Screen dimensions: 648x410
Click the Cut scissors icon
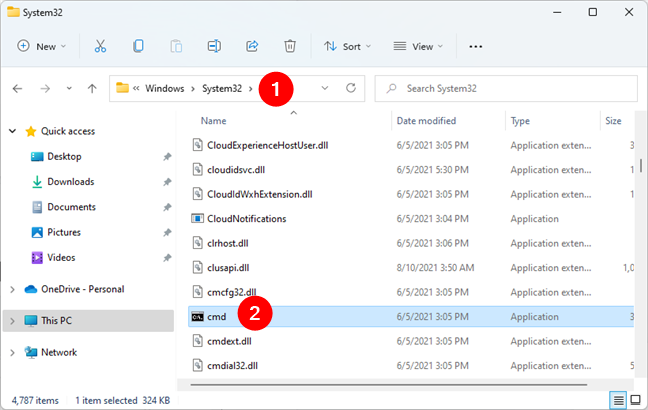point(100,46)
